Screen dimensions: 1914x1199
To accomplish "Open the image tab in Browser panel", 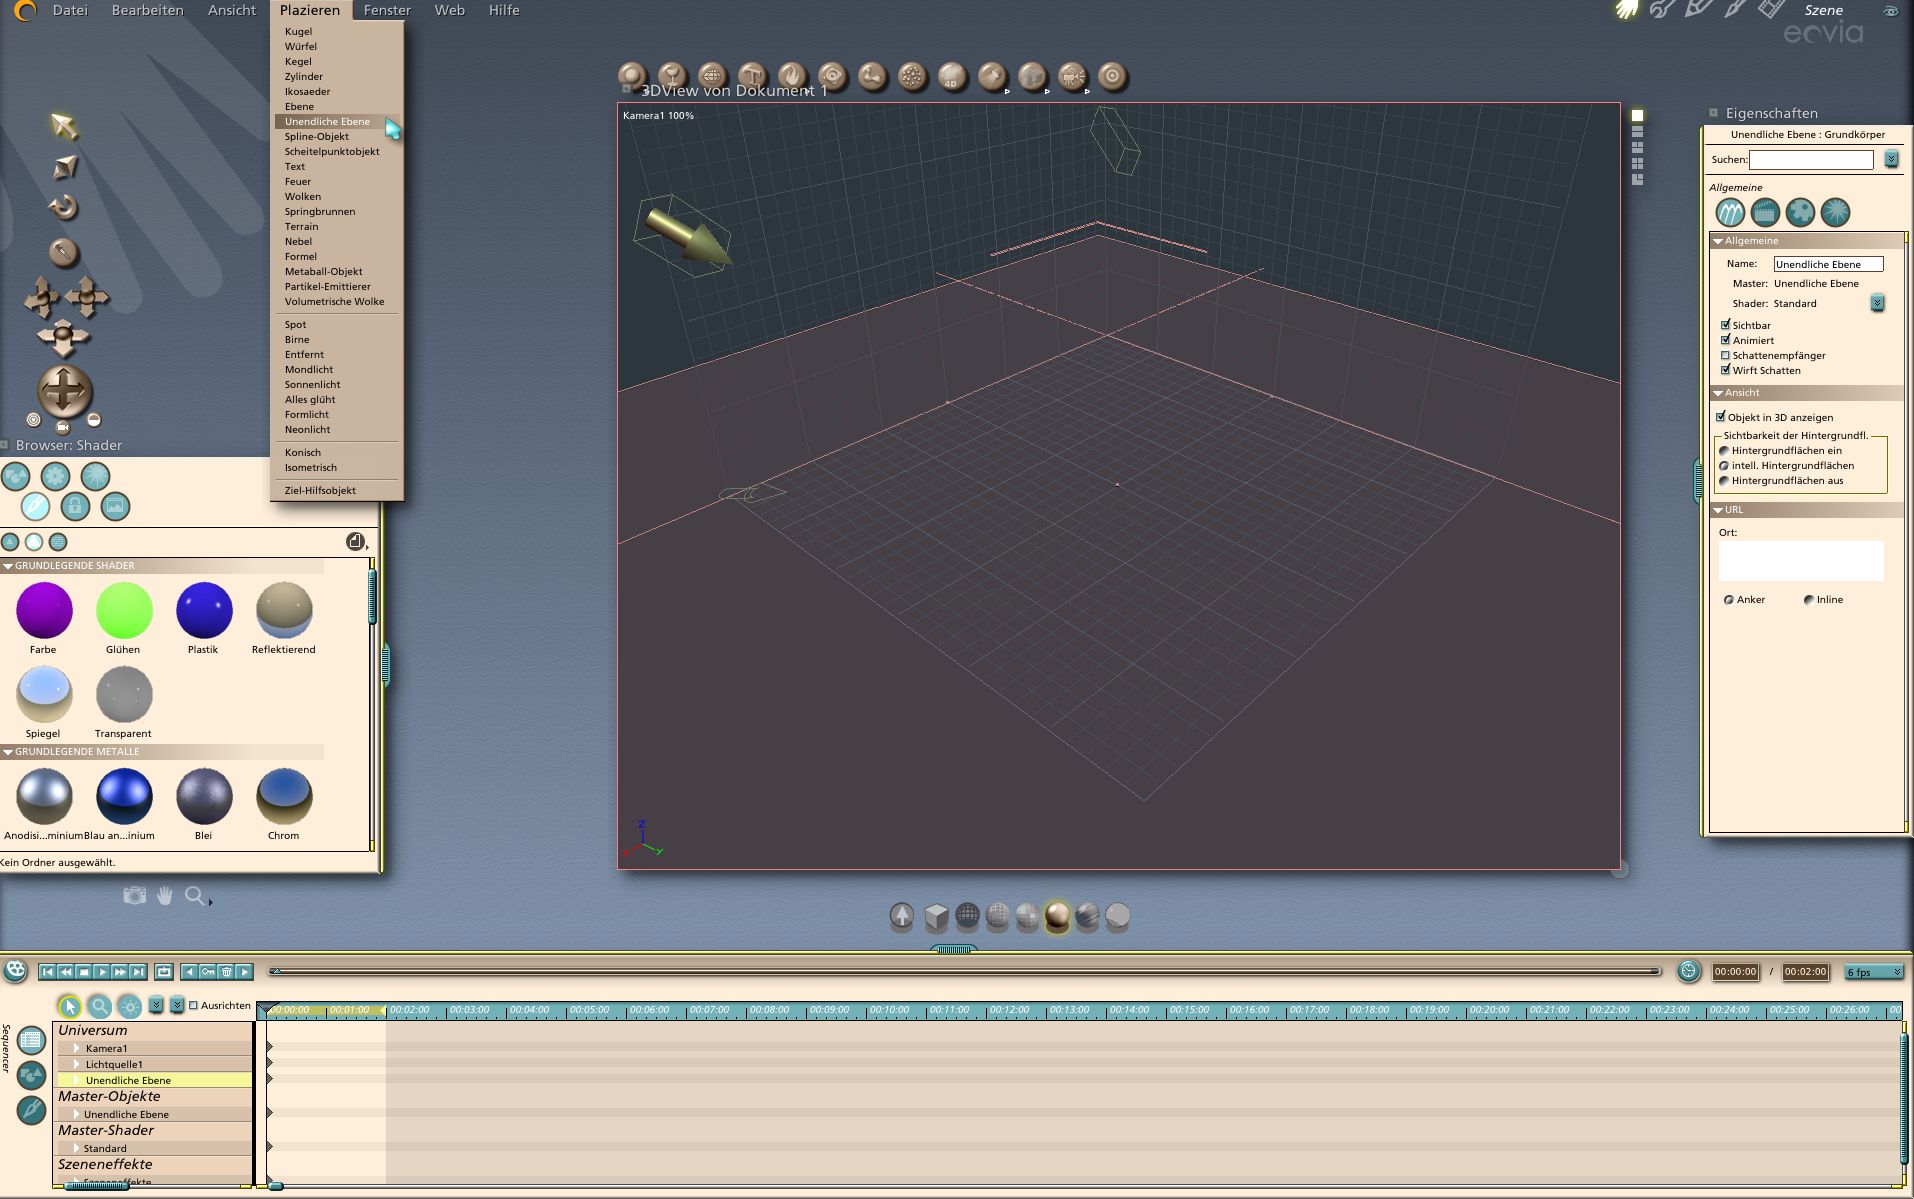I will 115,507.
